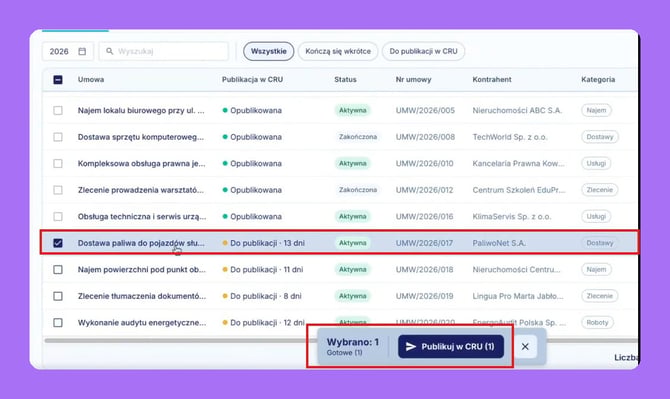670x399 pixels.
Task: Open the Najem lokalu biurowego contract
Action: point(141,110)
